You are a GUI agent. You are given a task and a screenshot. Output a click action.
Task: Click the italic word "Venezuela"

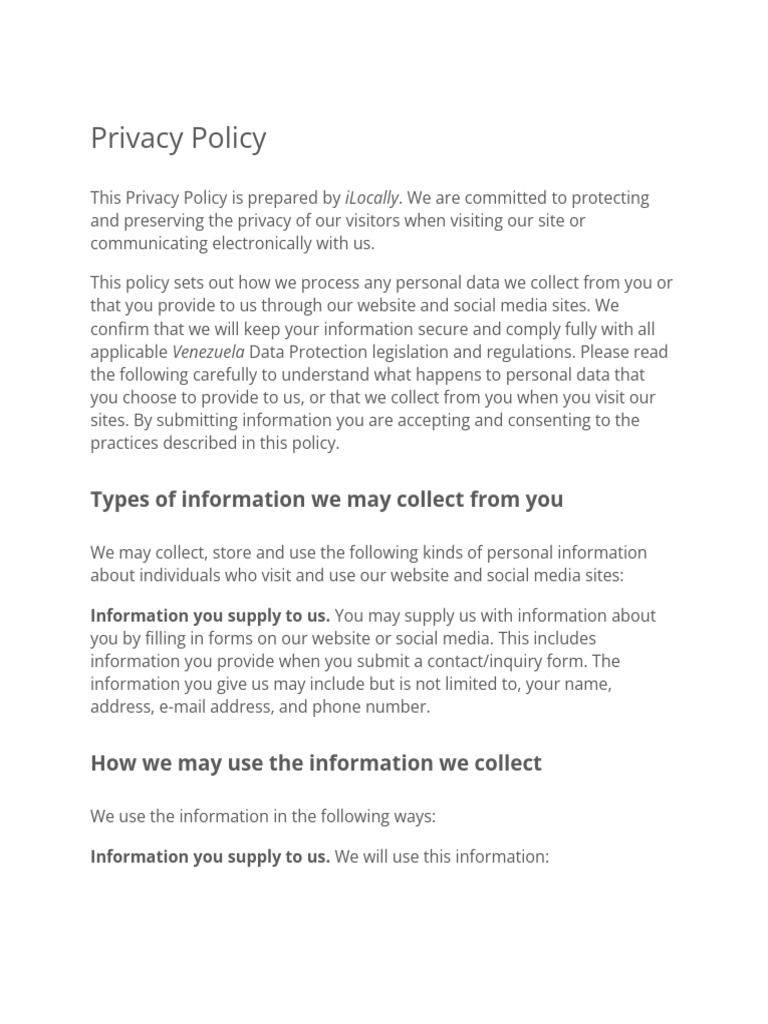[208, 352]
